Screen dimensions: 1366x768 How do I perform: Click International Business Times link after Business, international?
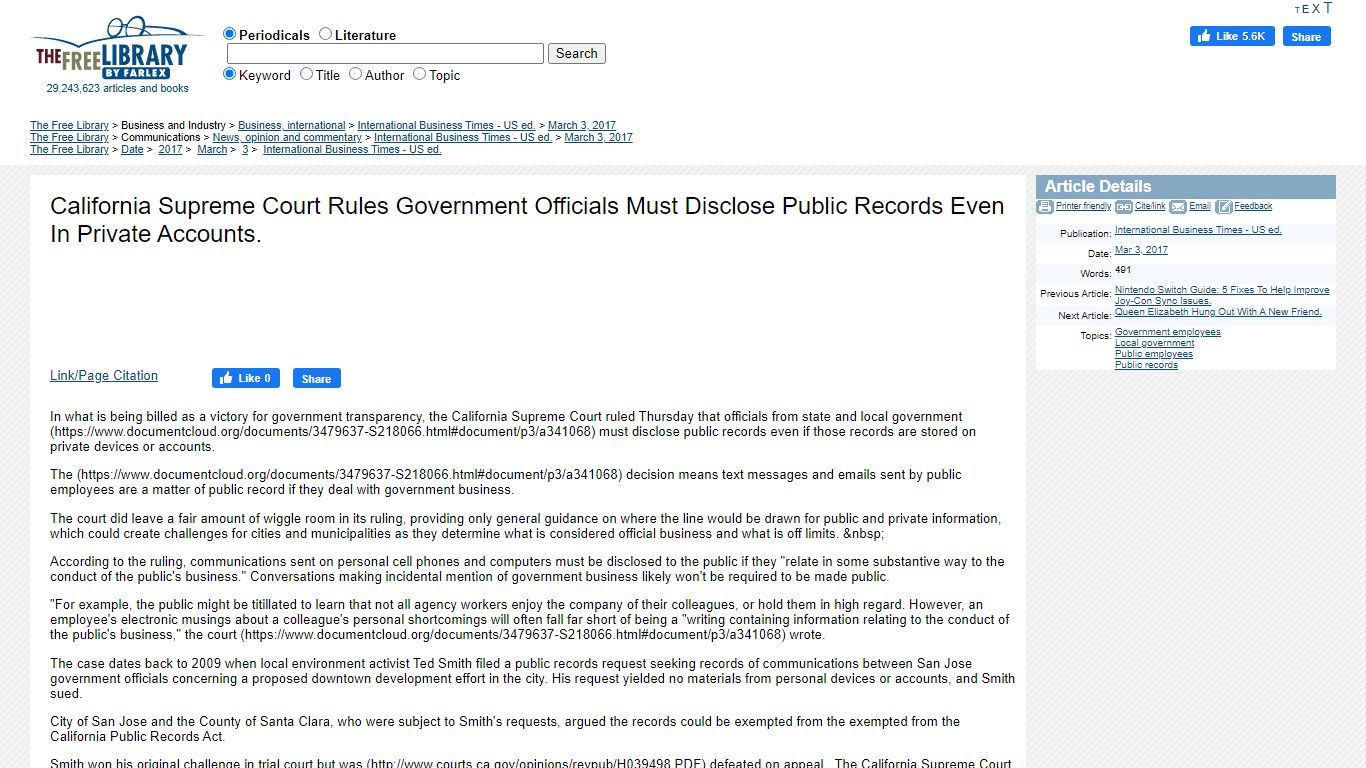446,126
